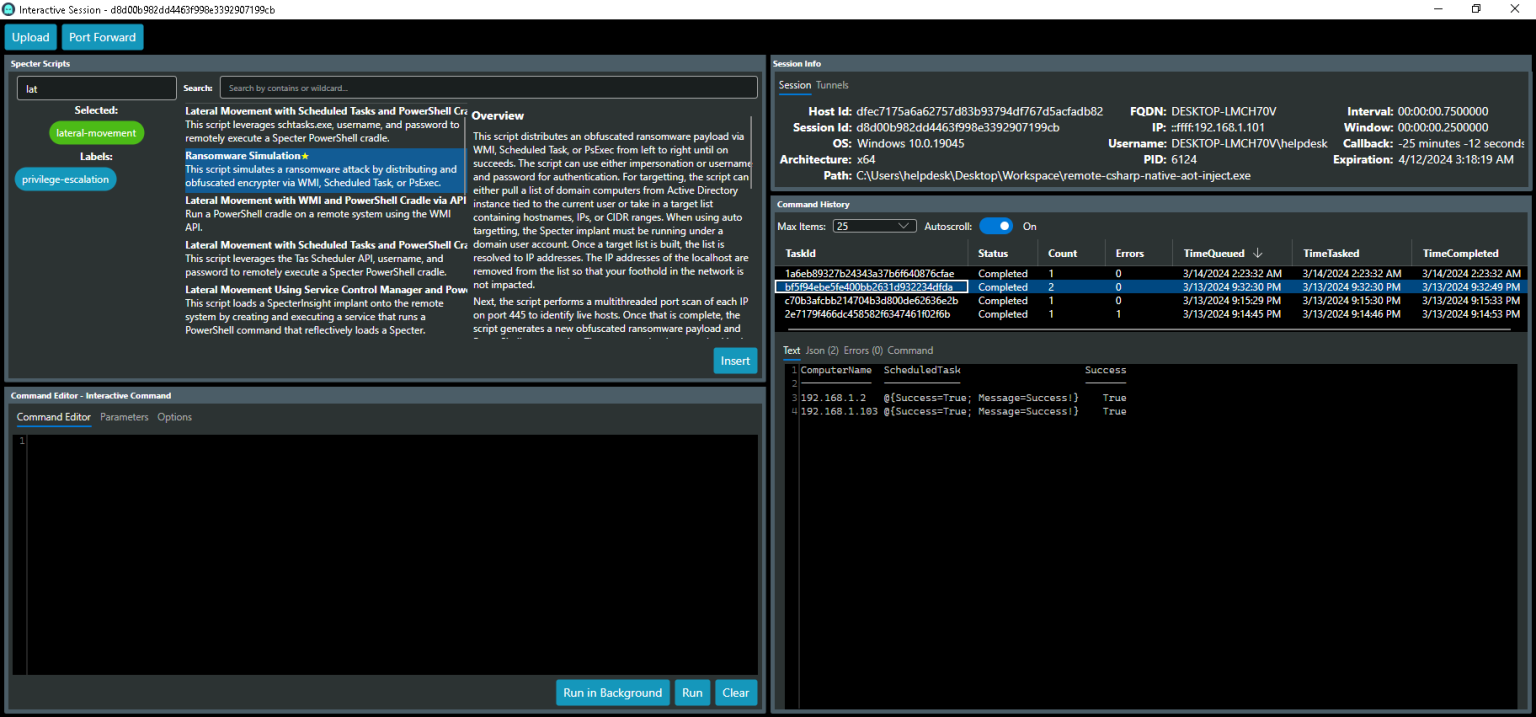Select Lateral Movement with WMI and PowerShell Cradle
Image resolution: width=1536 pixels, height=717 pixels.
[325, 213]
